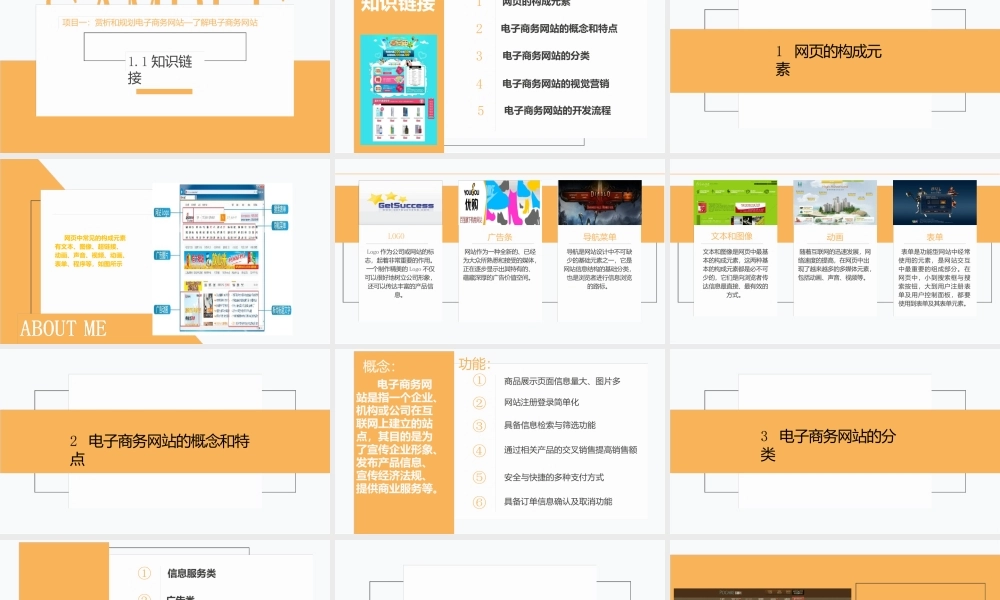Click the 'LOGO' card heading
This screenshot has width=1000, height=600.
point(396,236)
